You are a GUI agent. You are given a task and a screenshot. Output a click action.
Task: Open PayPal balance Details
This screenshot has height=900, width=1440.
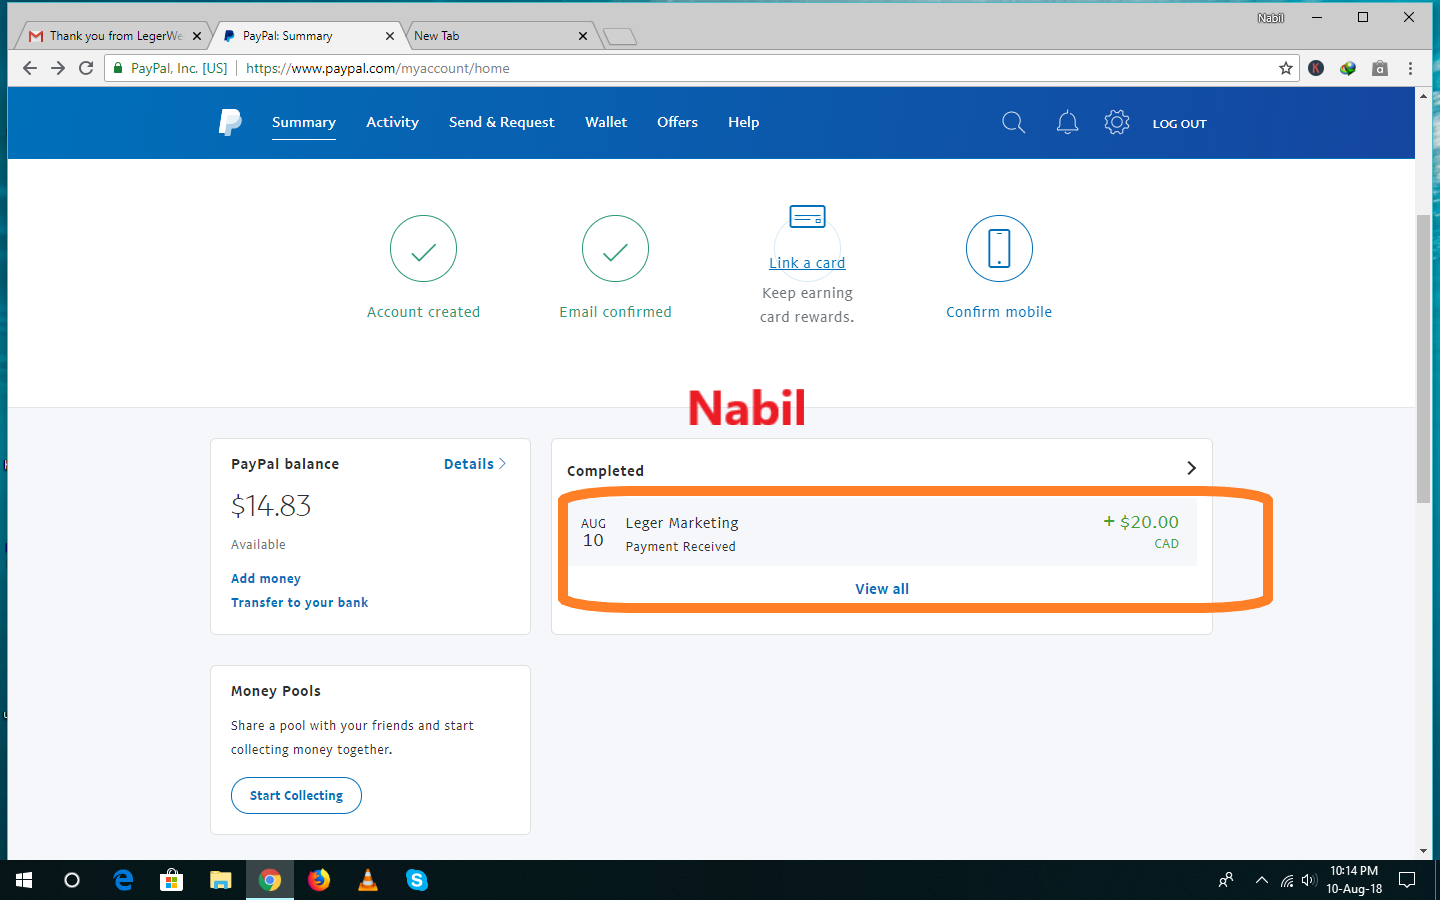pos(475,464)
